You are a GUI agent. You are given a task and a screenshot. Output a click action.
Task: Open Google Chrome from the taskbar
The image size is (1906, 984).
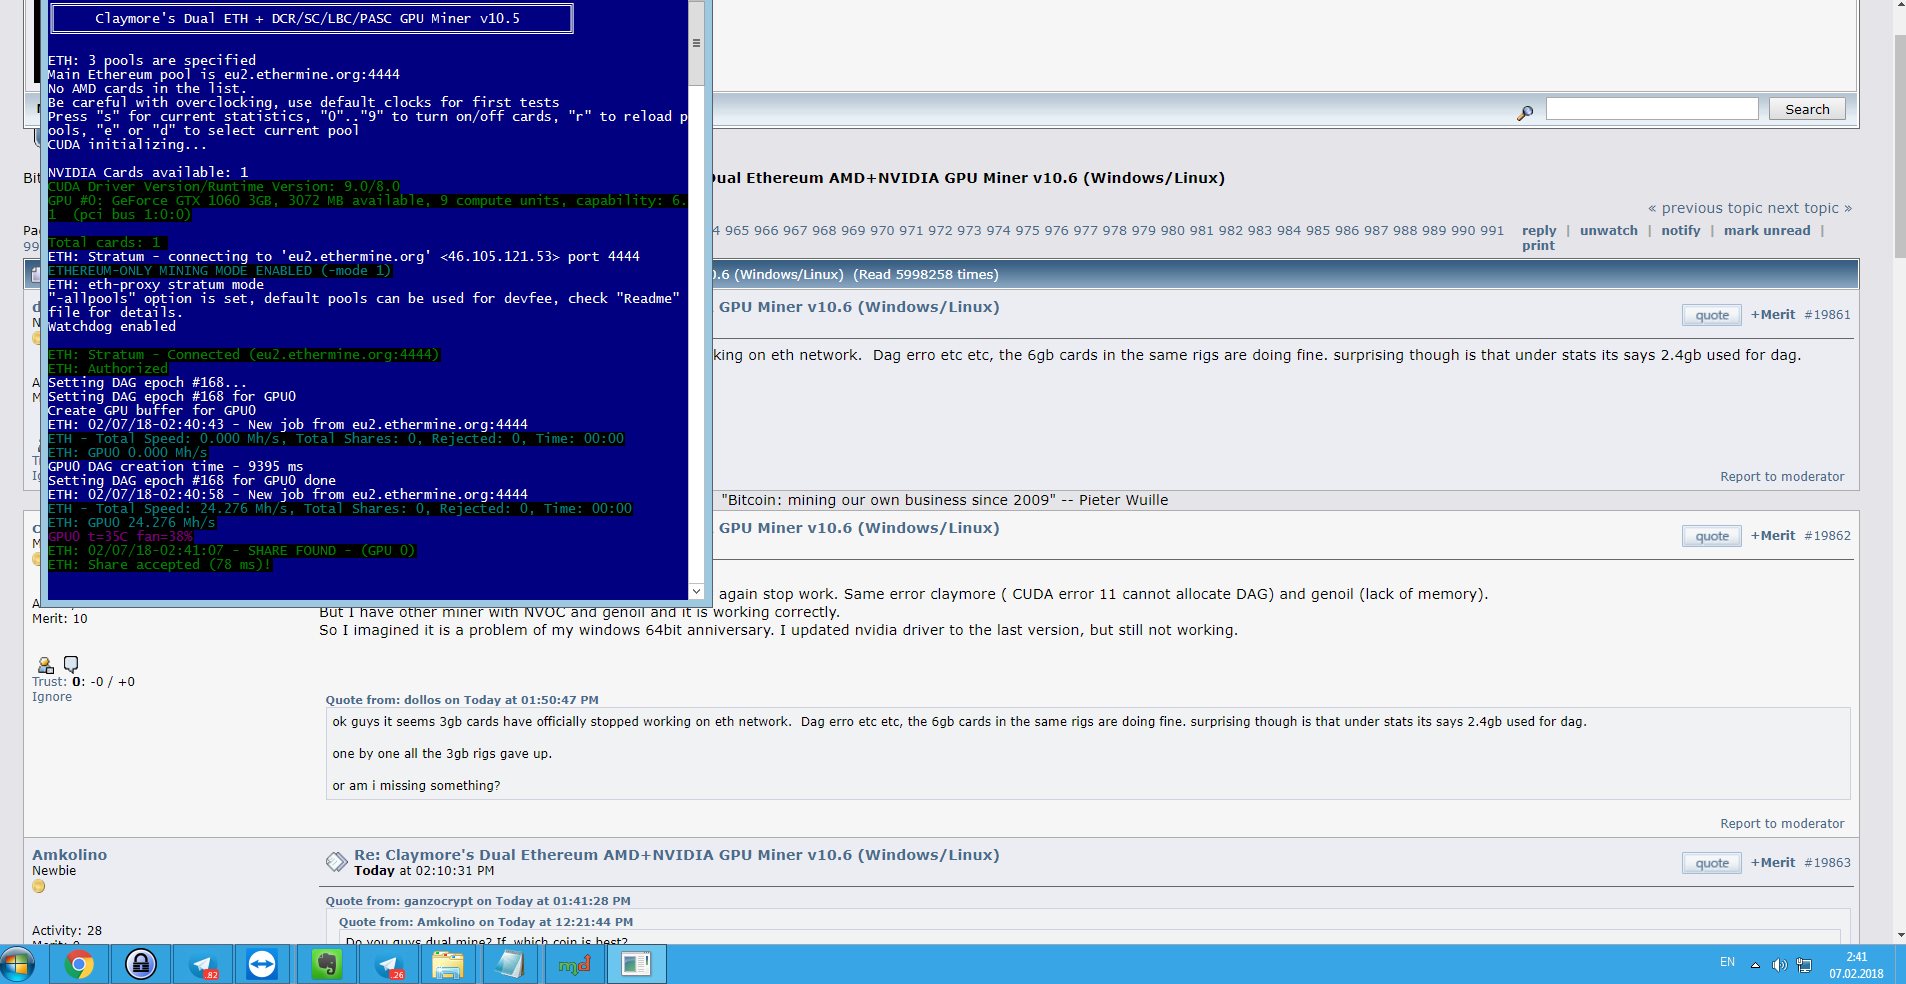tap(79, 964)
